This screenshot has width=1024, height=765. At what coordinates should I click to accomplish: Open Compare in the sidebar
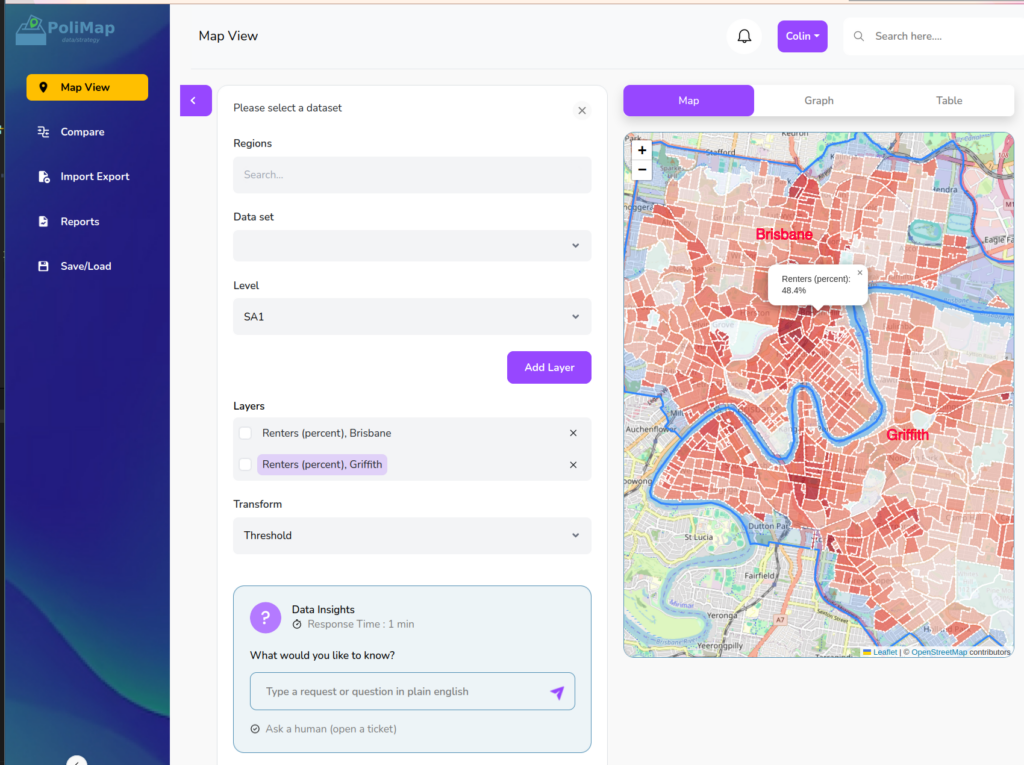pos(82,132)
